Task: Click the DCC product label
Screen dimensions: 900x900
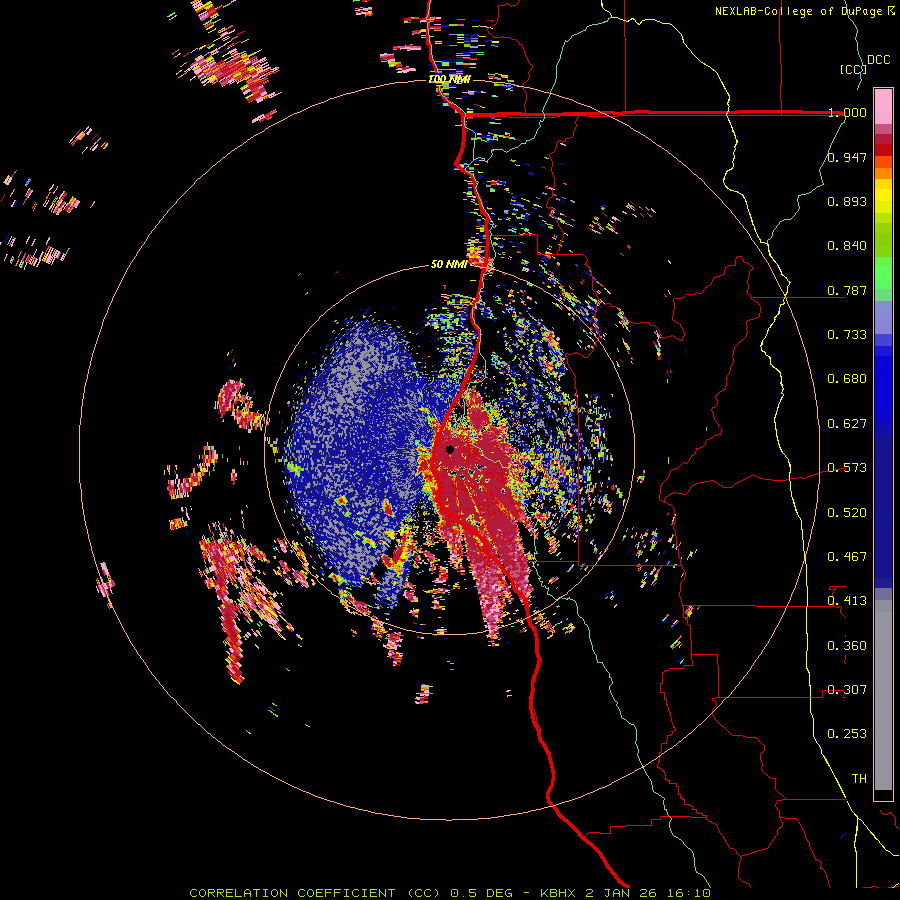Action: (878, 60)
